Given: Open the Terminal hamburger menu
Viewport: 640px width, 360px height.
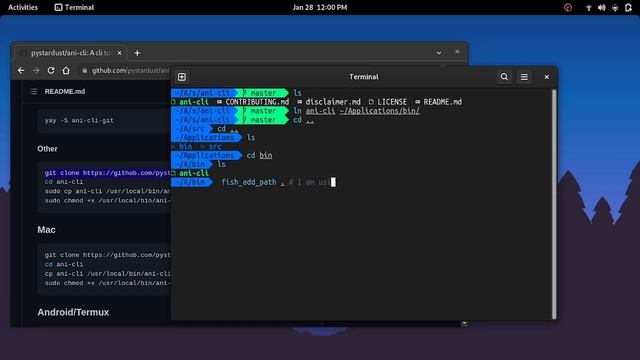Looking at the screenshot, I should pyautogui.click(x=524, y=77).
